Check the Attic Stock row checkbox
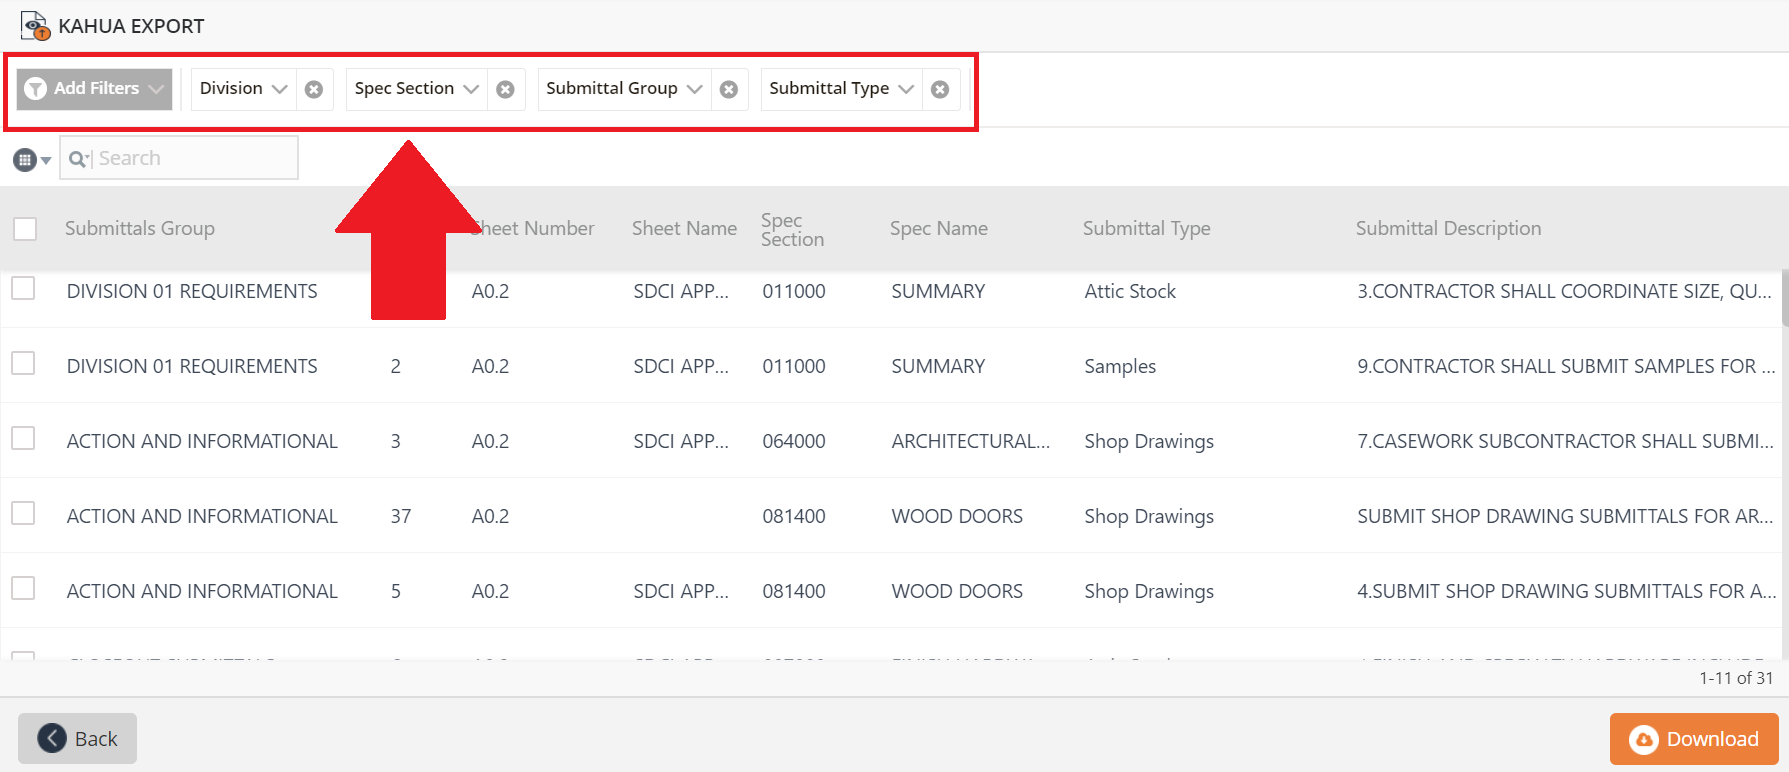The height and width of the screenshot is (772, 1789). point(23,288)
